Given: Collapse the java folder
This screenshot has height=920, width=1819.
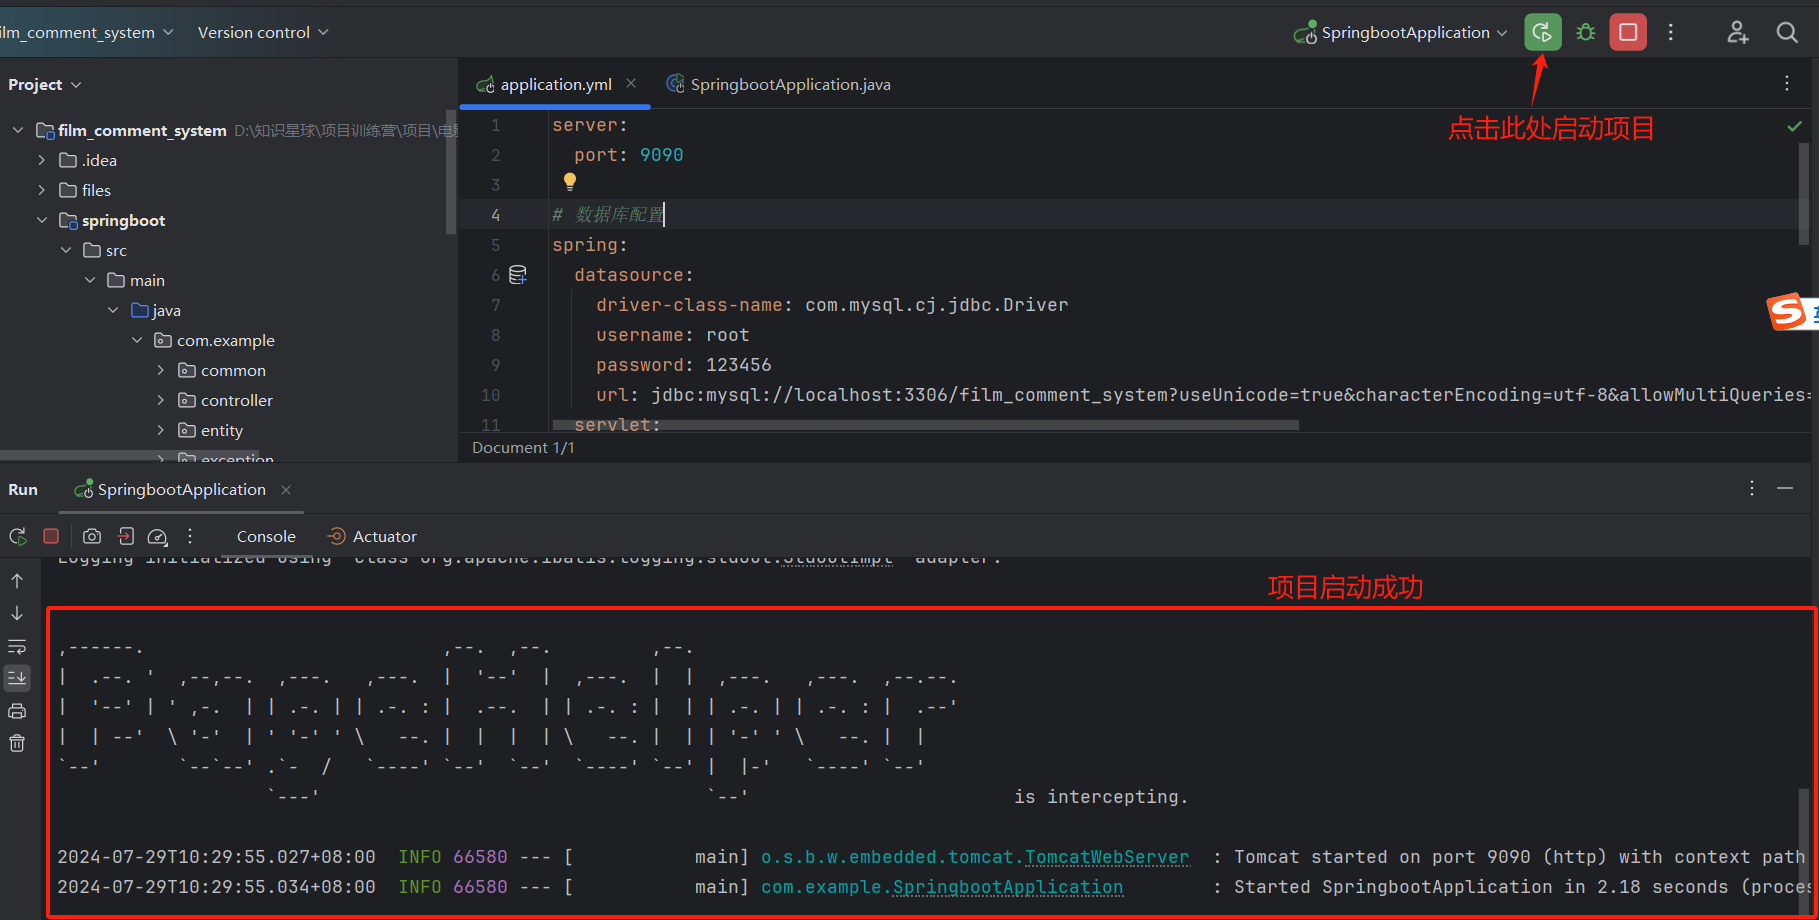Looking at the screenshot, I should [114, 310].
